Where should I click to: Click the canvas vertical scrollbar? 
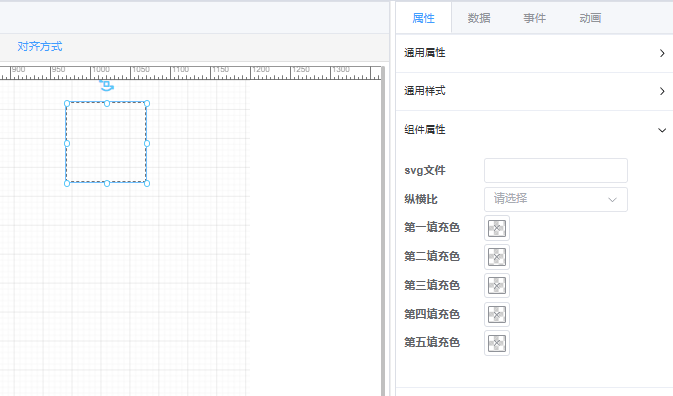pyautogui.click(x=383, y=231)
